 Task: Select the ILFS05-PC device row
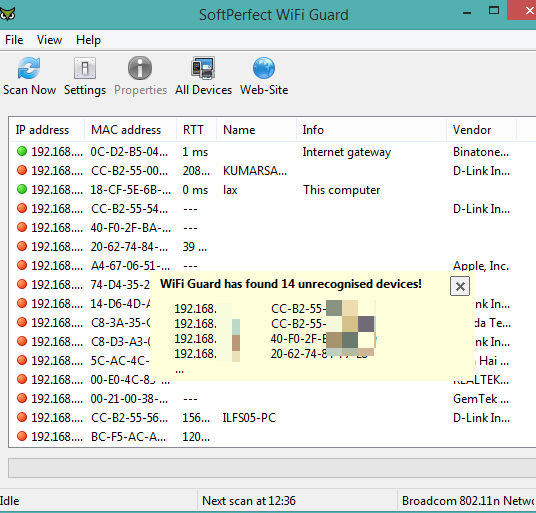pyautogui.click(x=272, y=418)
